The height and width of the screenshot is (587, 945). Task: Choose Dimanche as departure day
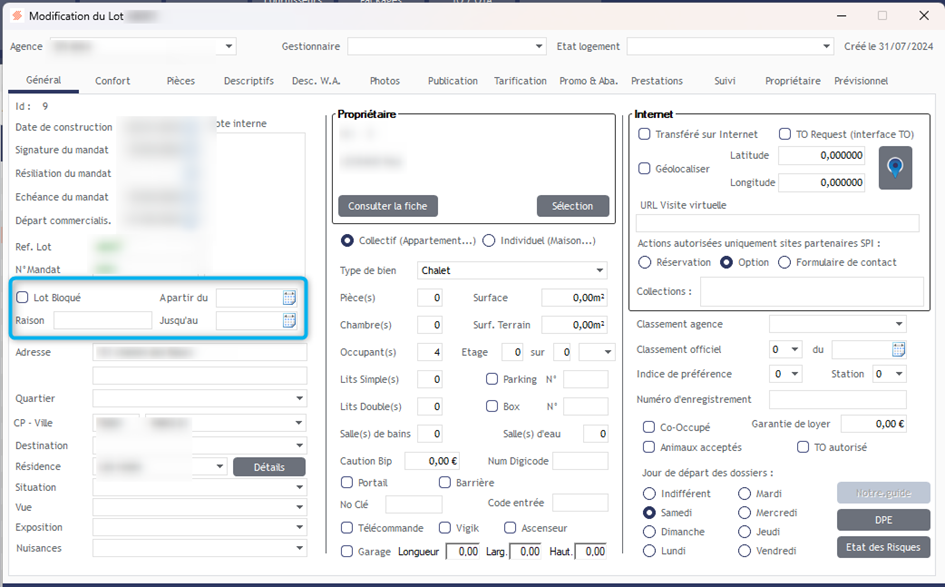(x=650, y=532)
